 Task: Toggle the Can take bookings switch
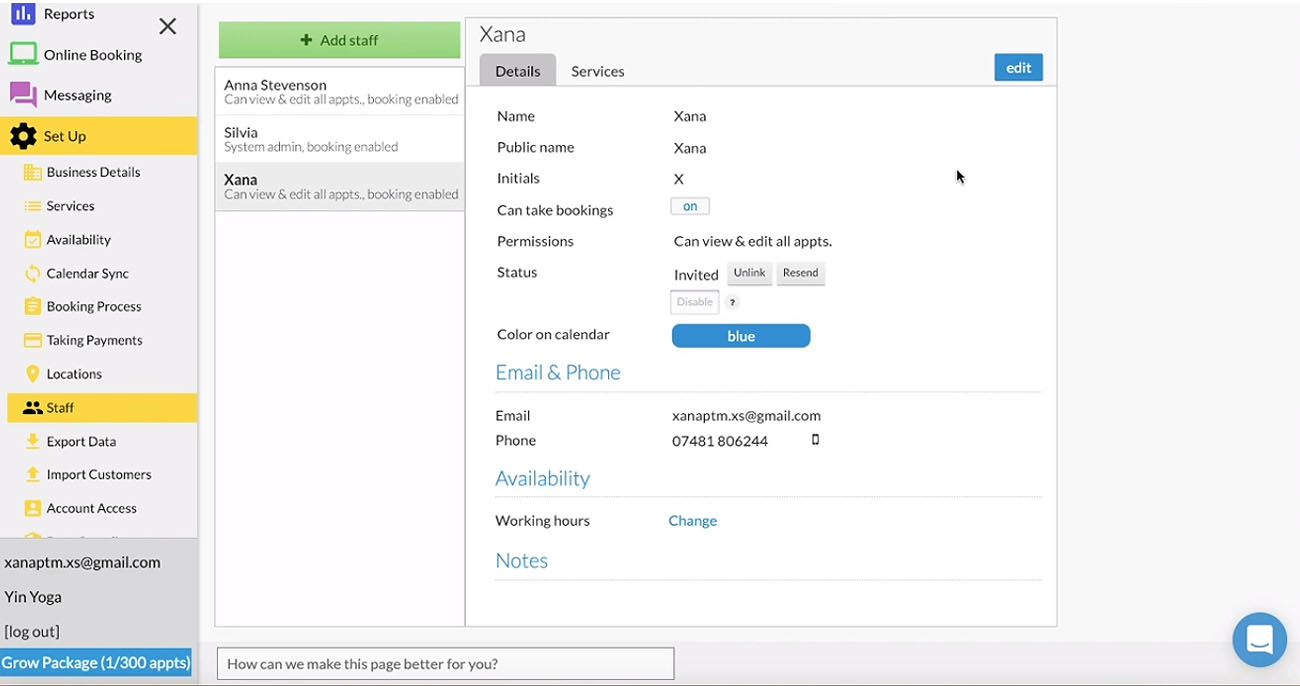click(x=690, y=206)
